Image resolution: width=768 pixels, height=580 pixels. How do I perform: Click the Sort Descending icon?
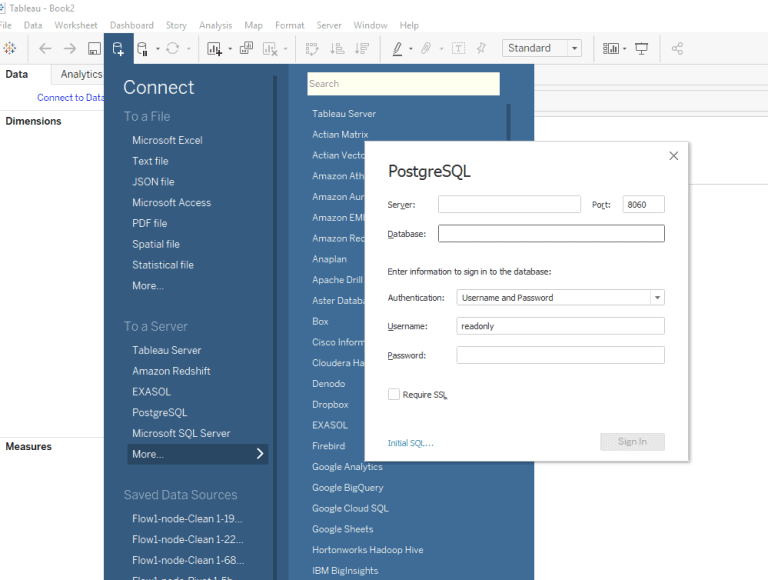(x=362, y=48)
